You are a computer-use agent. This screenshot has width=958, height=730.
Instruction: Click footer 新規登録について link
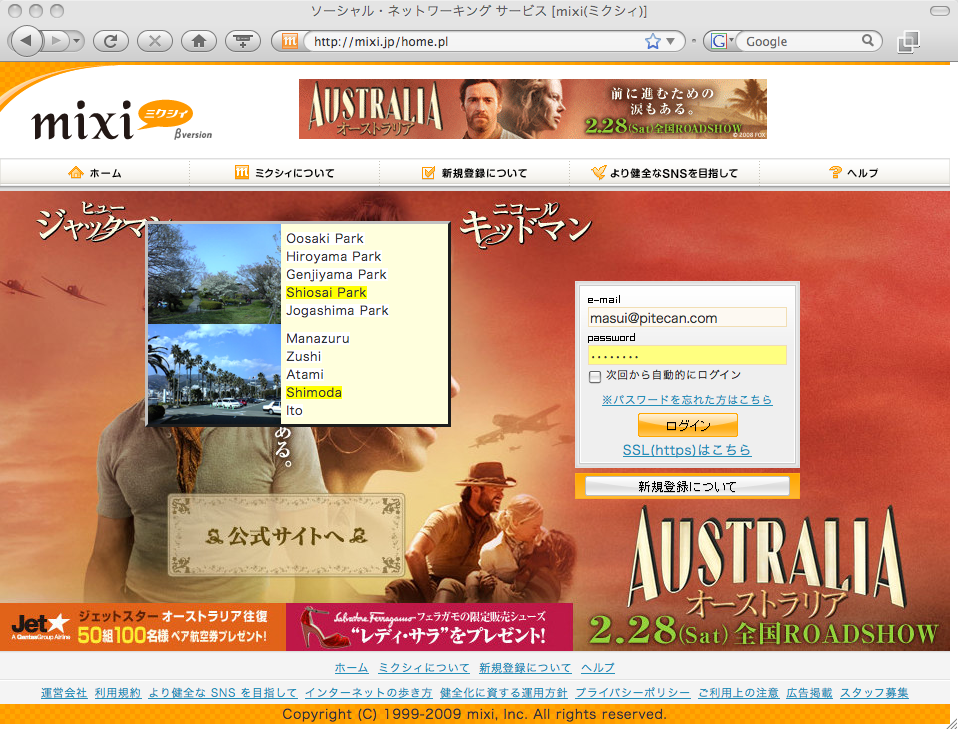pyautogui.click(x=525, y=668)
